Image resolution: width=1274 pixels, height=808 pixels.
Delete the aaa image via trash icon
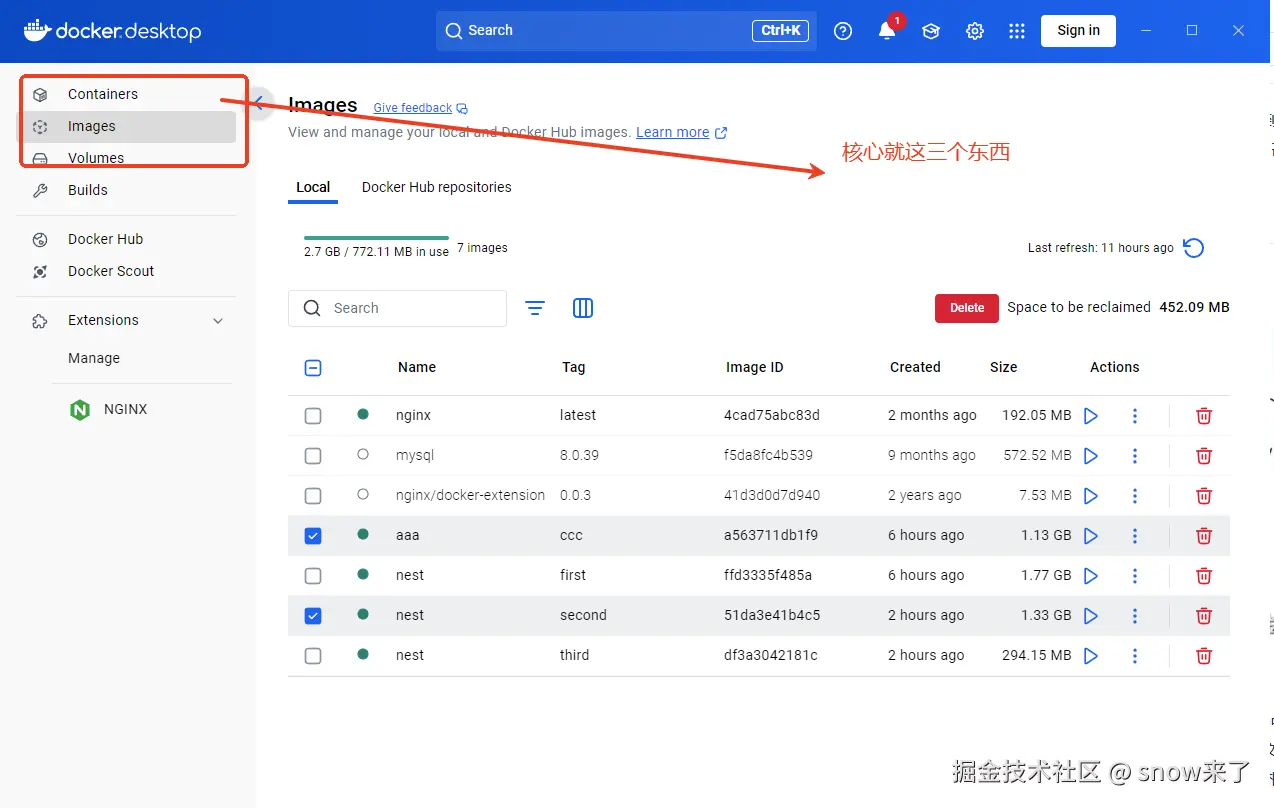[x=1204, y=535]
